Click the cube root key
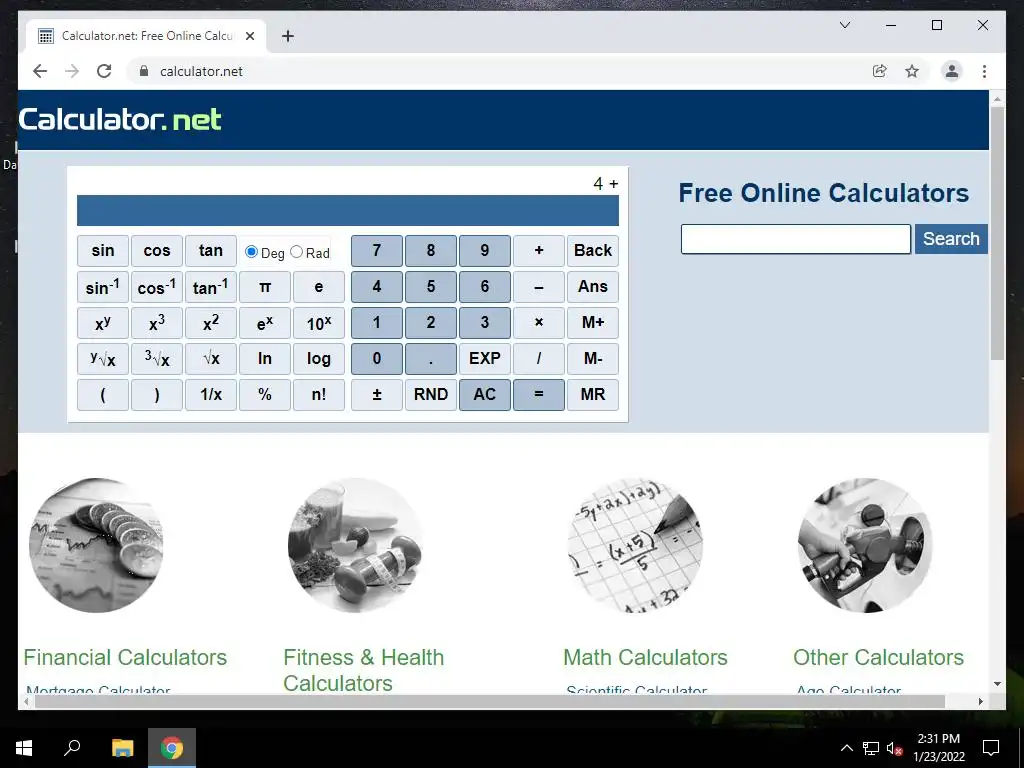 pos(157,359)
